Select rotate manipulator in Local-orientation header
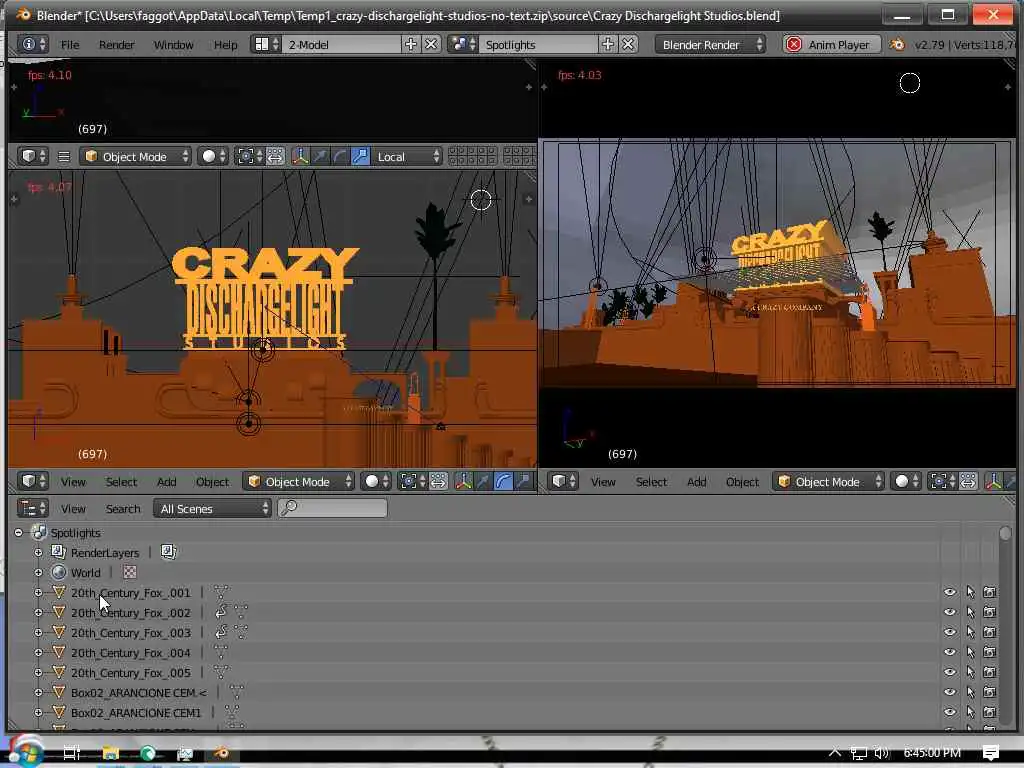Screen dimensions: 1024x768 340,157
